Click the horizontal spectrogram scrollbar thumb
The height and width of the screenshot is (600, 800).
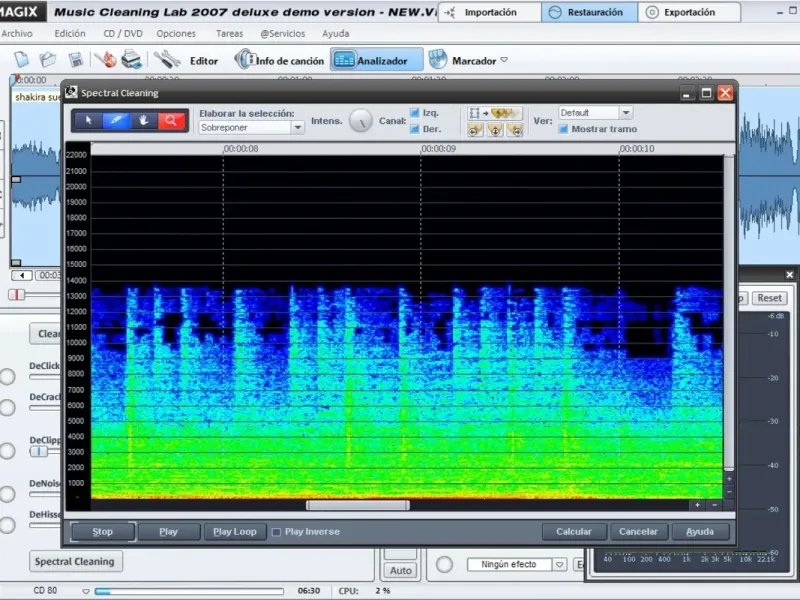pos(357,505)
